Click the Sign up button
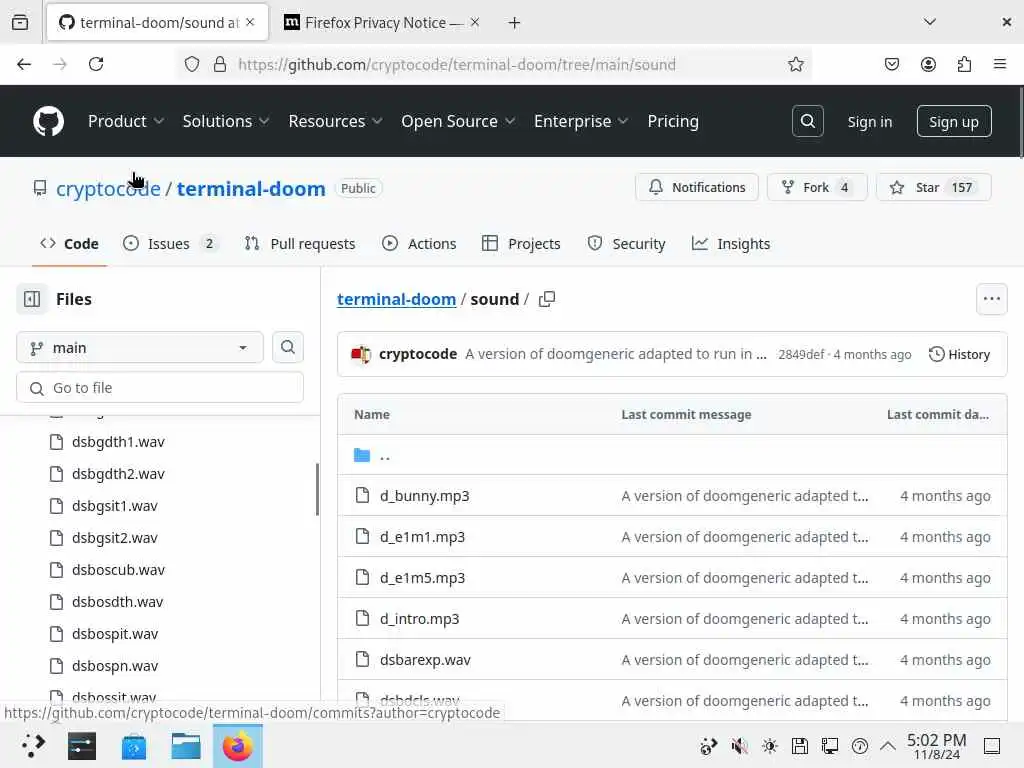The image size is (1024, 768). (954, 121)
